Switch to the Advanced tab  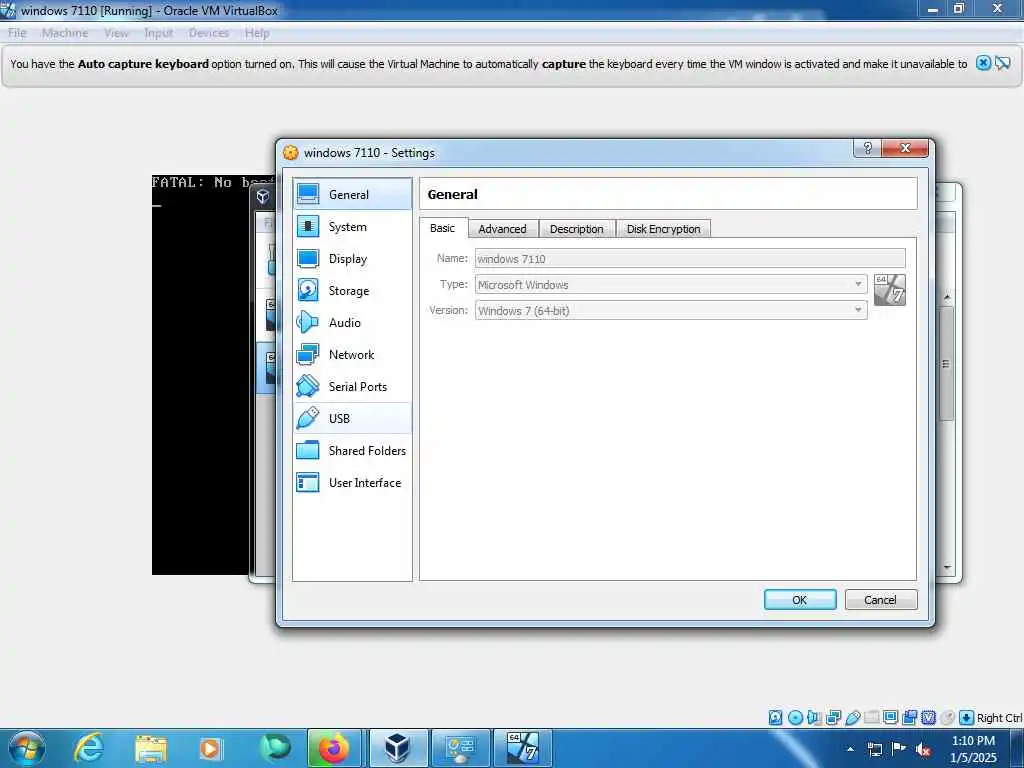pos(502,229)
